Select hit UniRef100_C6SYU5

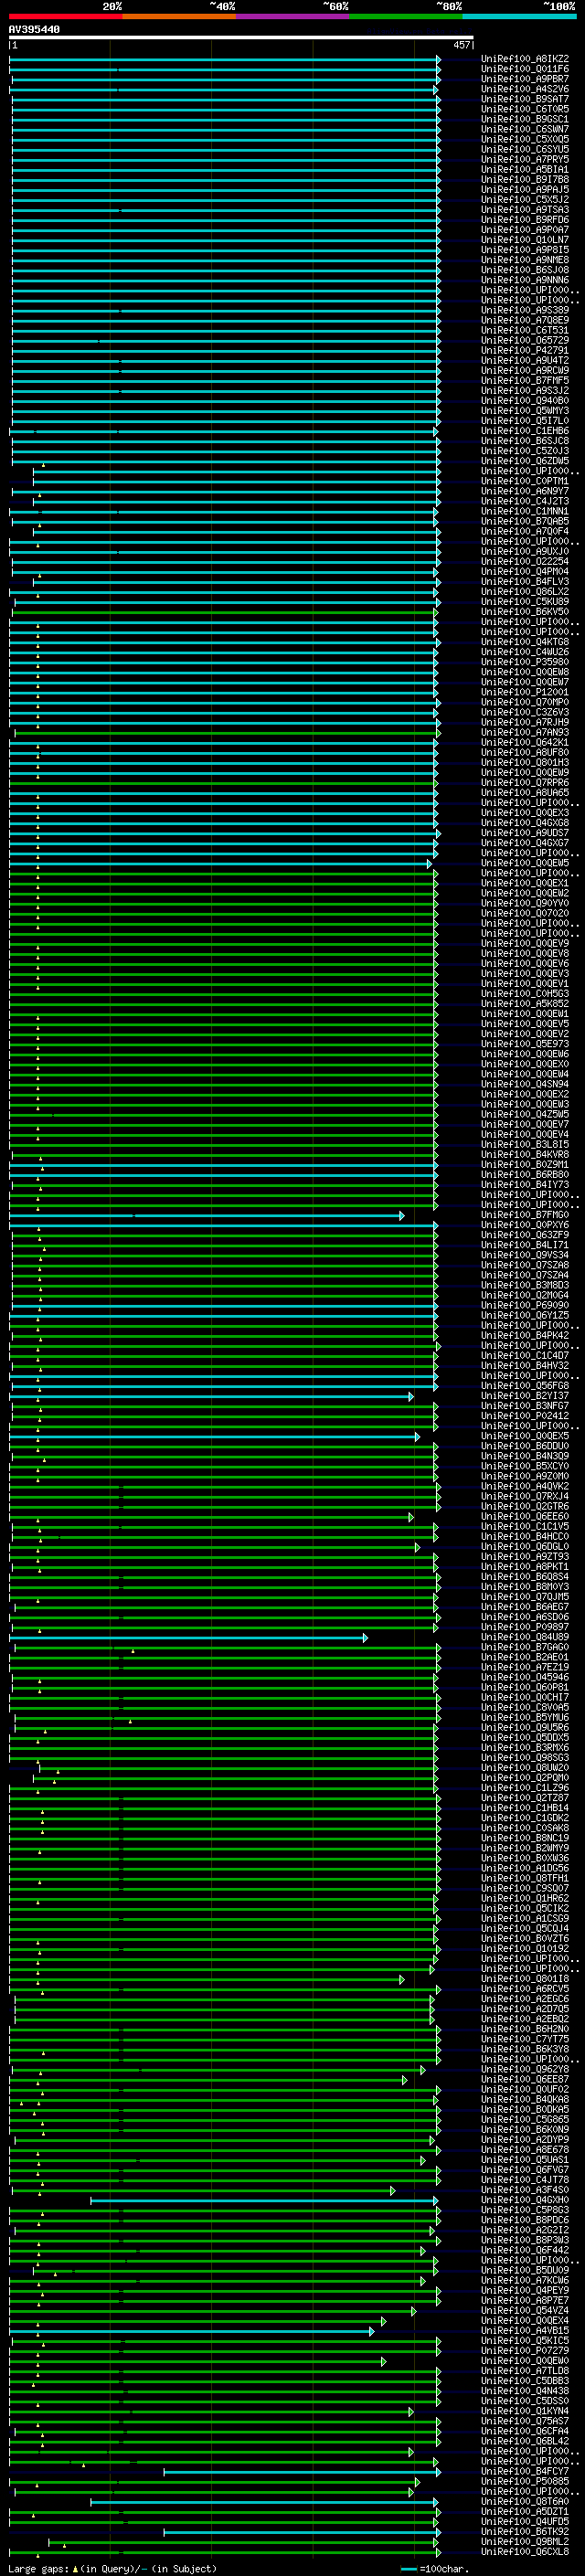525,149
